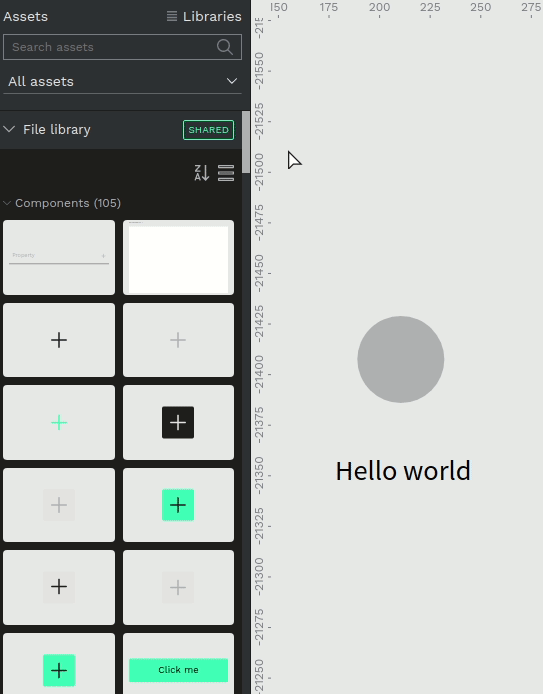Open the All assets dropdown
The width and height of the screenshot is (543, 694).
123,81
